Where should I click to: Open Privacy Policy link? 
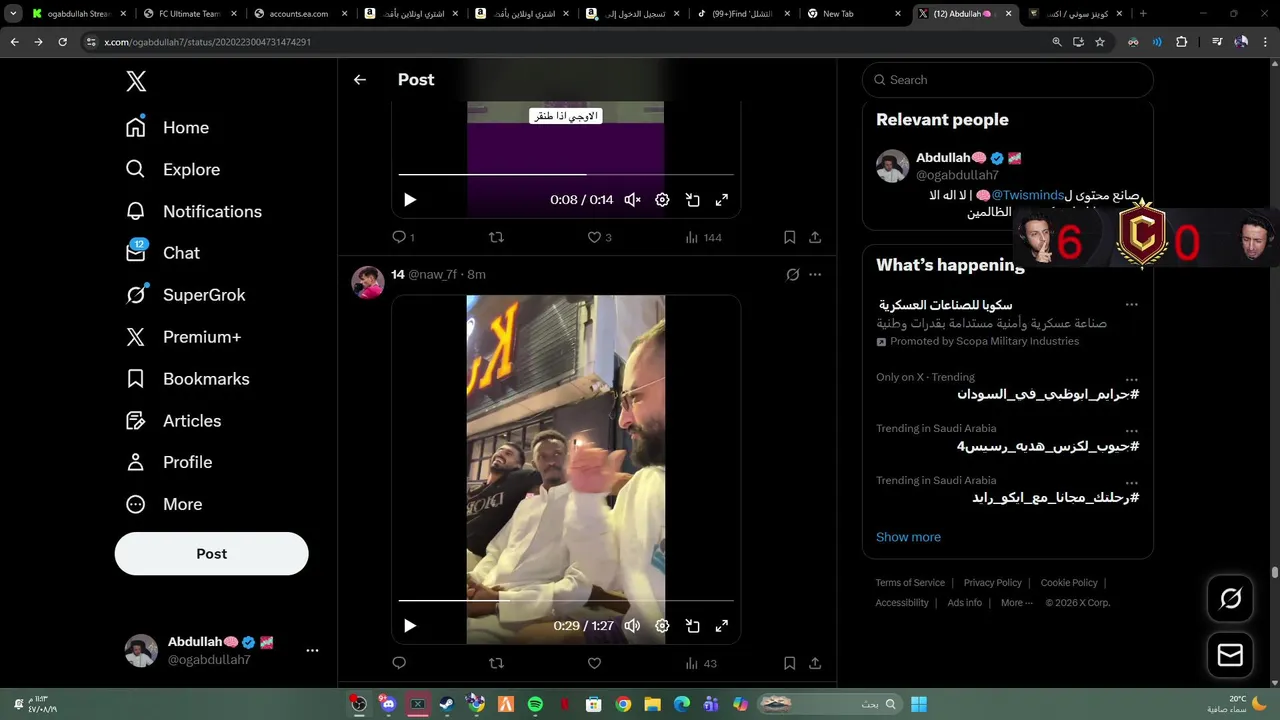[x=993, y=583]
